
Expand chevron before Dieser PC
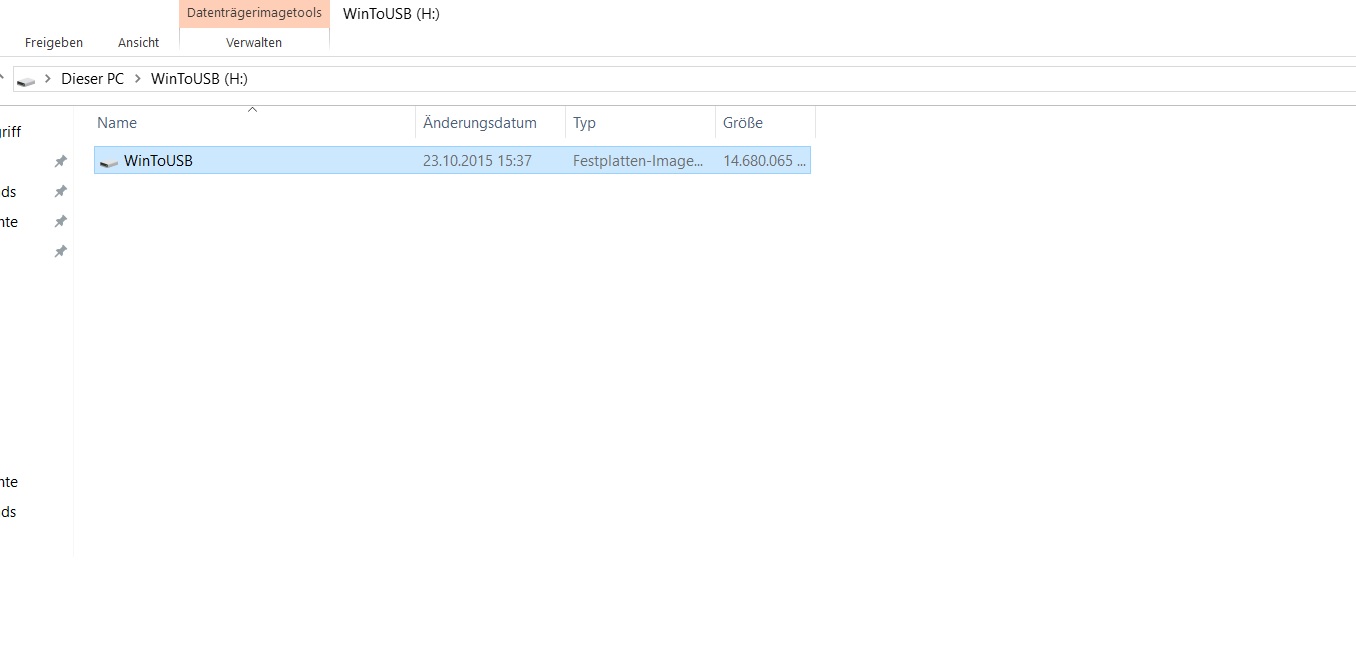click(48, 79)
